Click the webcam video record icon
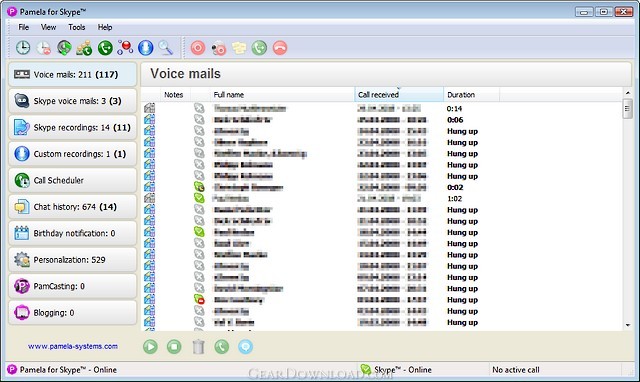Viewport: 640px width, 382px height. [x=219, y=48]
